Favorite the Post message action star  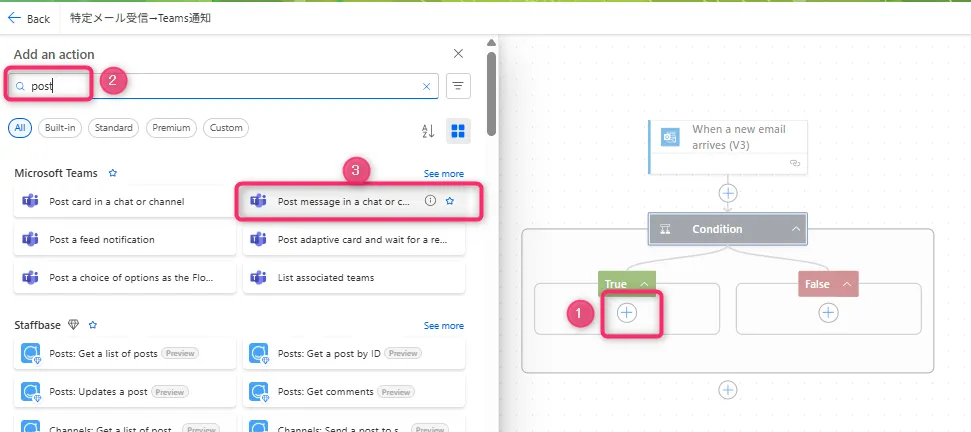(450, 201)
